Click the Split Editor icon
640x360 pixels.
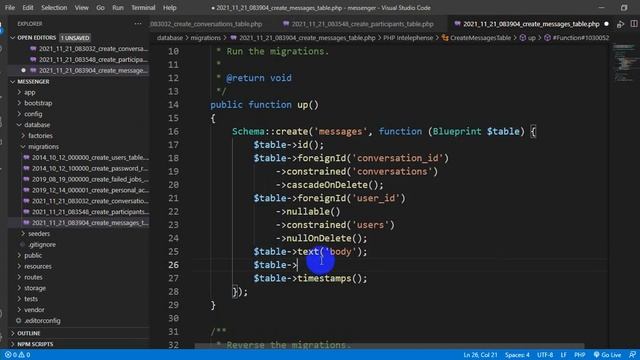click(x=634, y=24)
